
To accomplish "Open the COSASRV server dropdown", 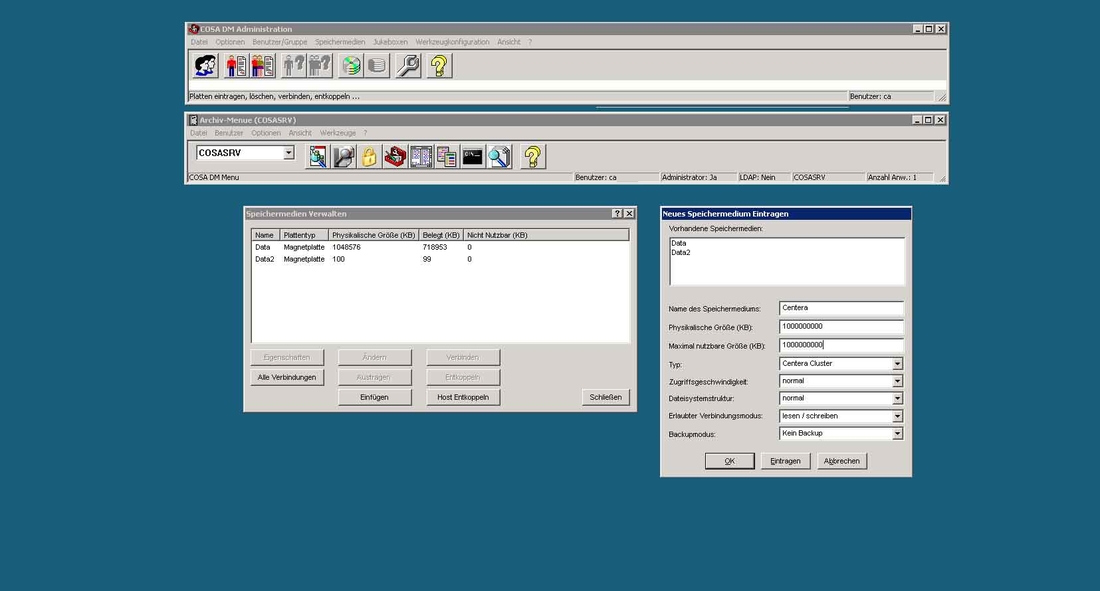I will click(x=290, y=152).
